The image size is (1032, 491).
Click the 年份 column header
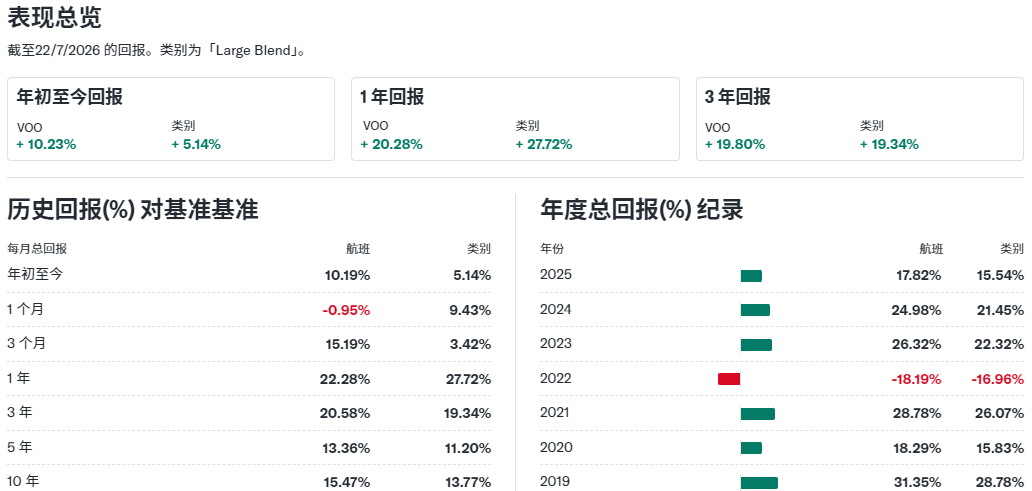click(552, 249)
